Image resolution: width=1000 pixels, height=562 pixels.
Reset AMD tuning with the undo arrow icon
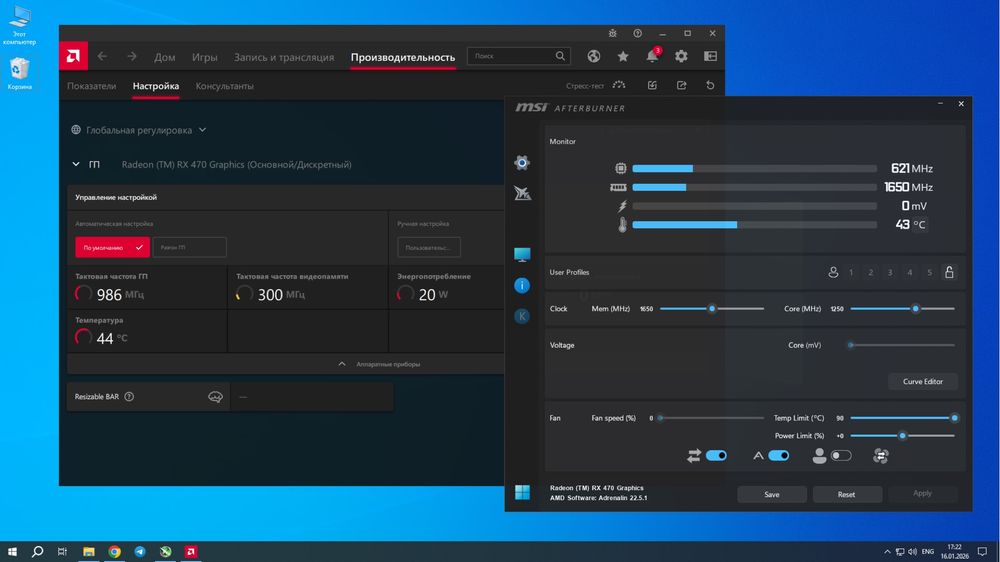[x=710, y=85]
